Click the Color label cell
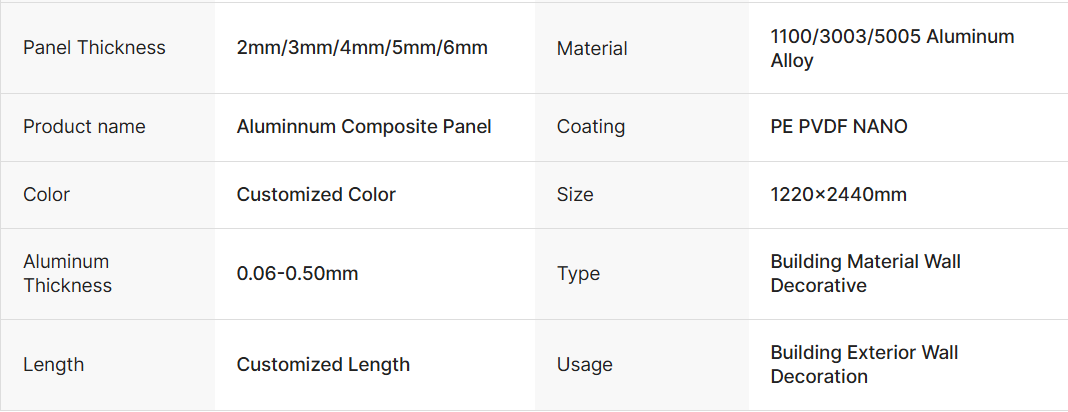 coord(47,195)
